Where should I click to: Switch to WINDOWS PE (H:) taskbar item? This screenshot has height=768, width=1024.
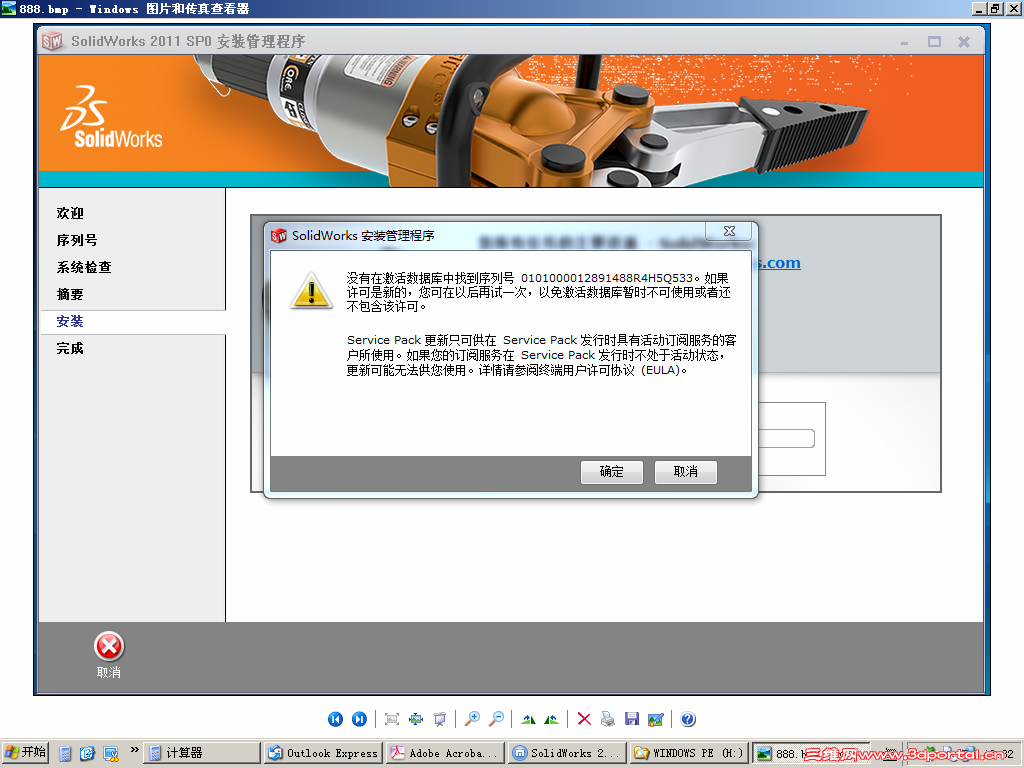689,753
